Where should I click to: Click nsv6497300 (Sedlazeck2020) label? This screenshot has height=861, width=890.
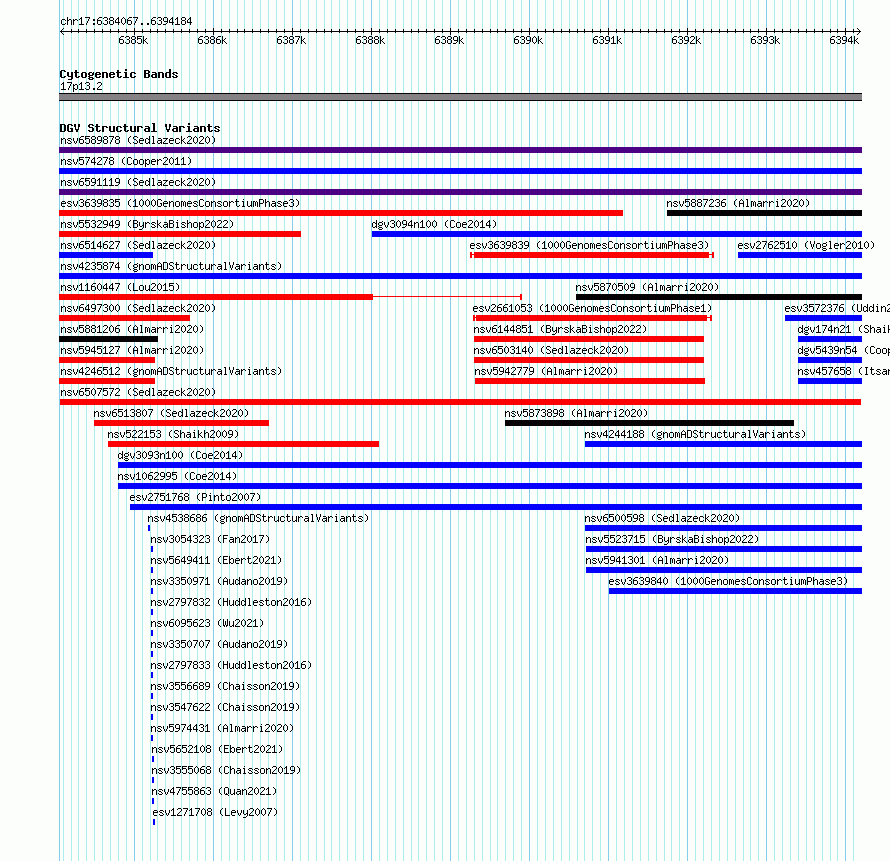point(138,308)
